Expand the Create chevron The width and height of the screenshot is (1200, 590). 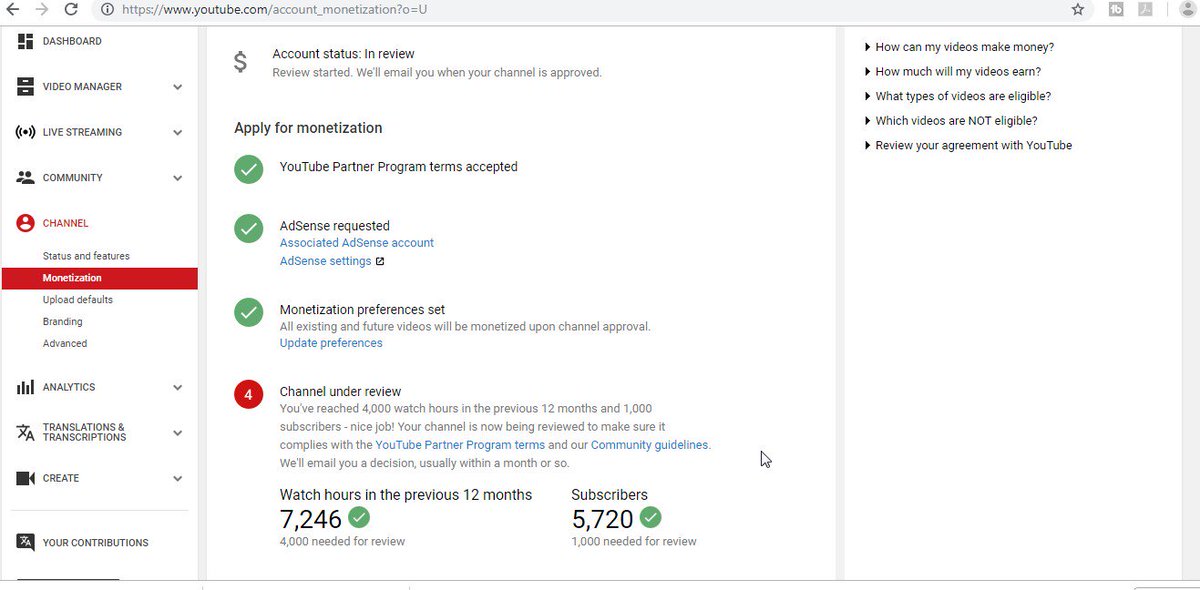177,478
